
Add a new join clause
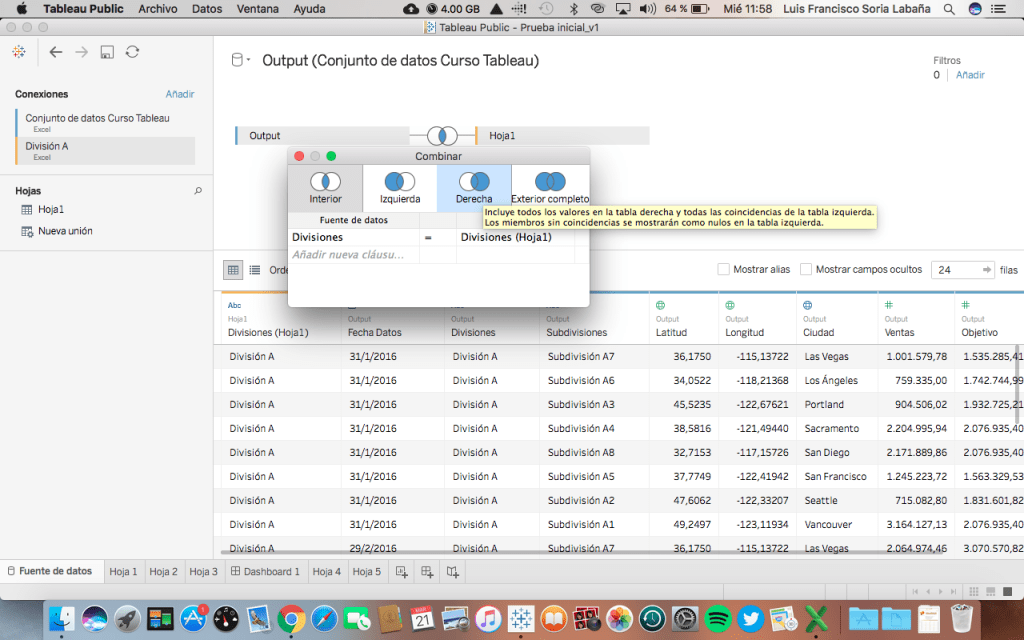click(x=353, y=255)
